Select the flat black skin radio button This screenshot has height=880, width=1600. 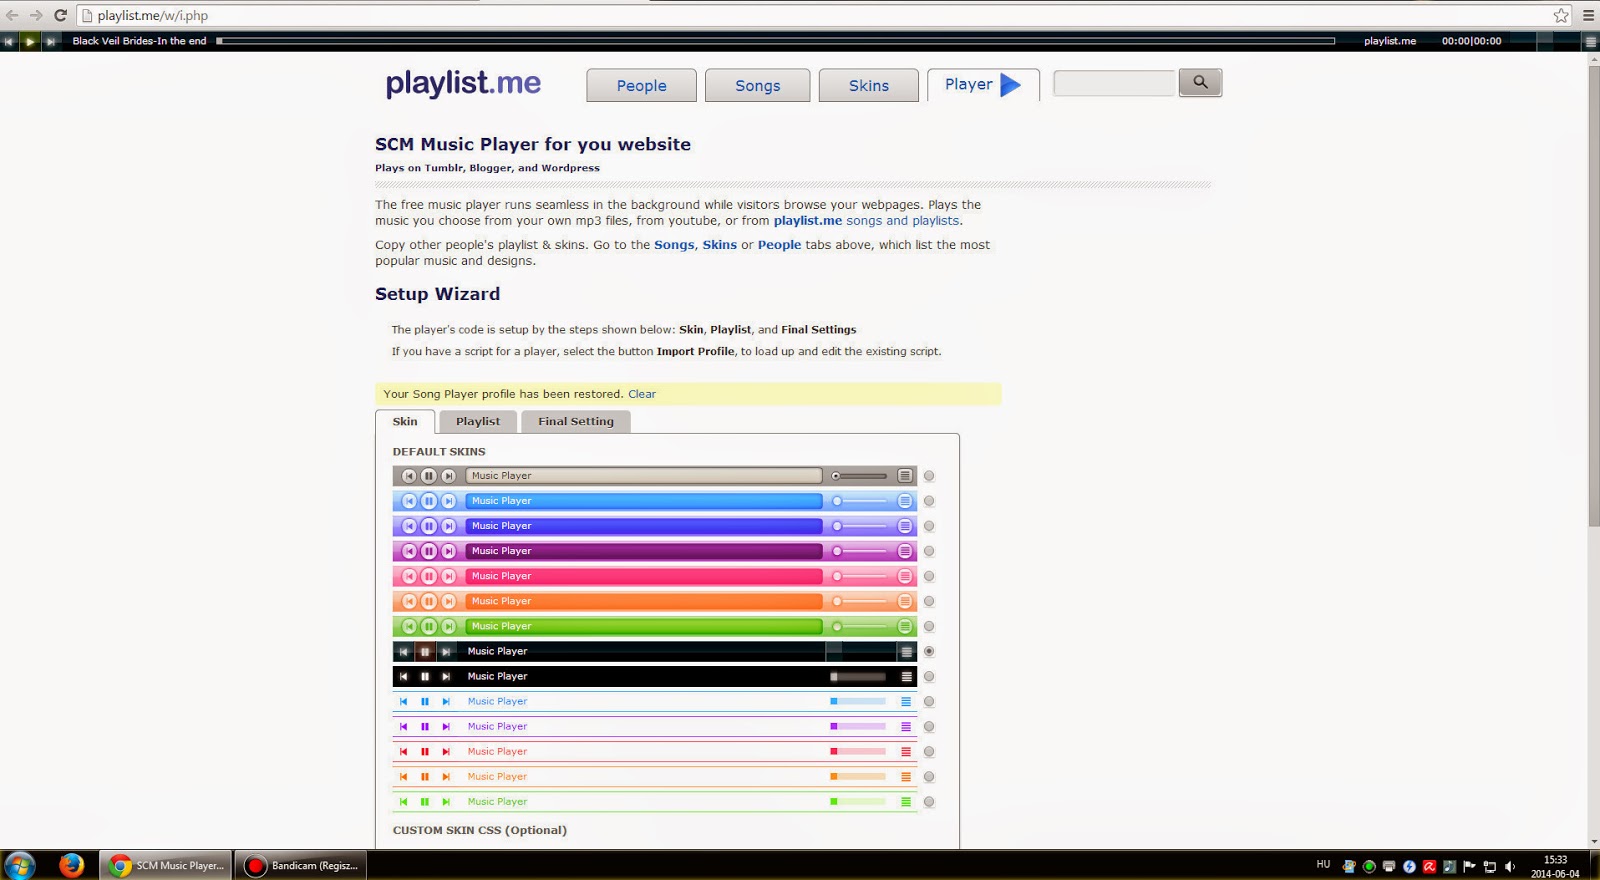point(929,677)
